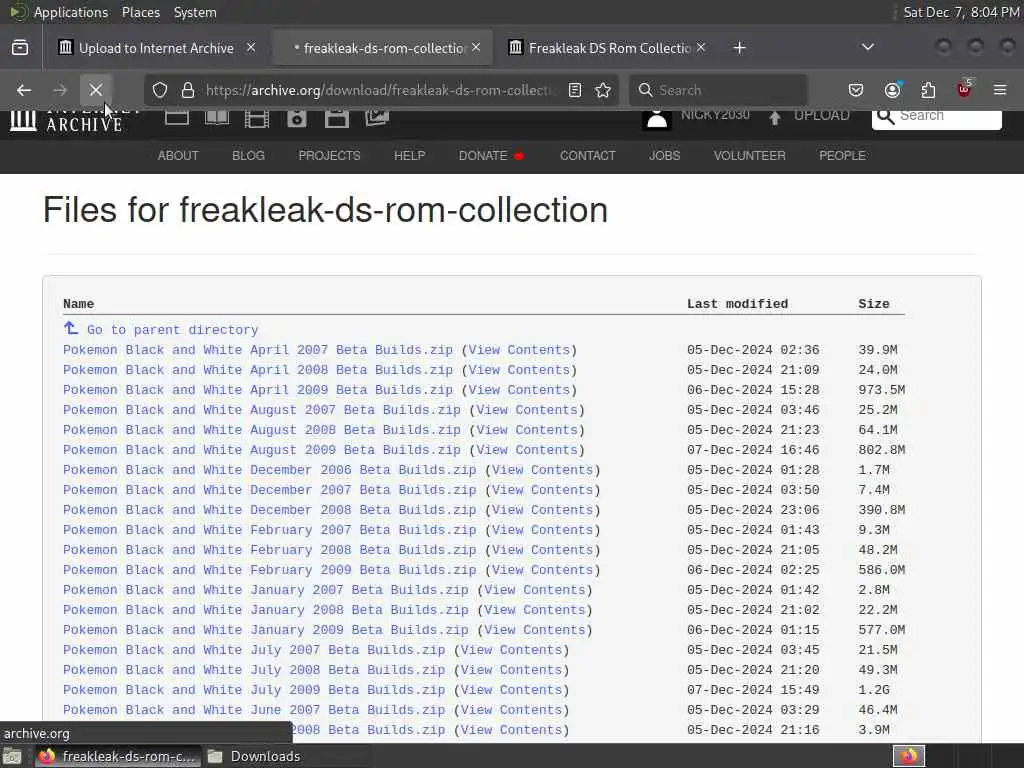Open the NICKY2030 user avatar
The image size is (1024, 768).
(x=656, y=119)
